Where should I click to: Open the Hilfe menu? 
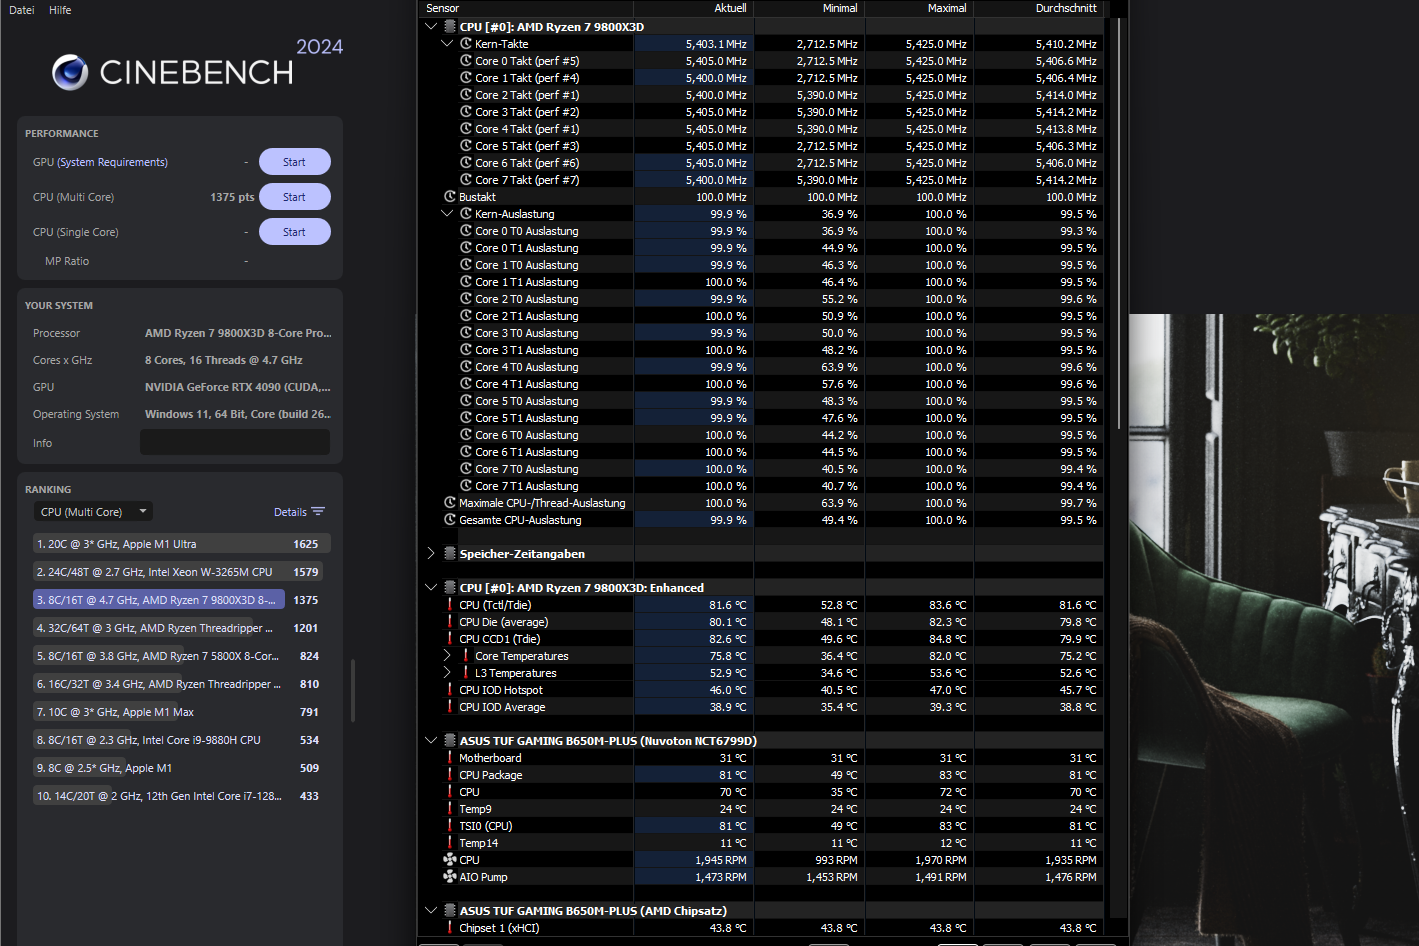[60, 10]
